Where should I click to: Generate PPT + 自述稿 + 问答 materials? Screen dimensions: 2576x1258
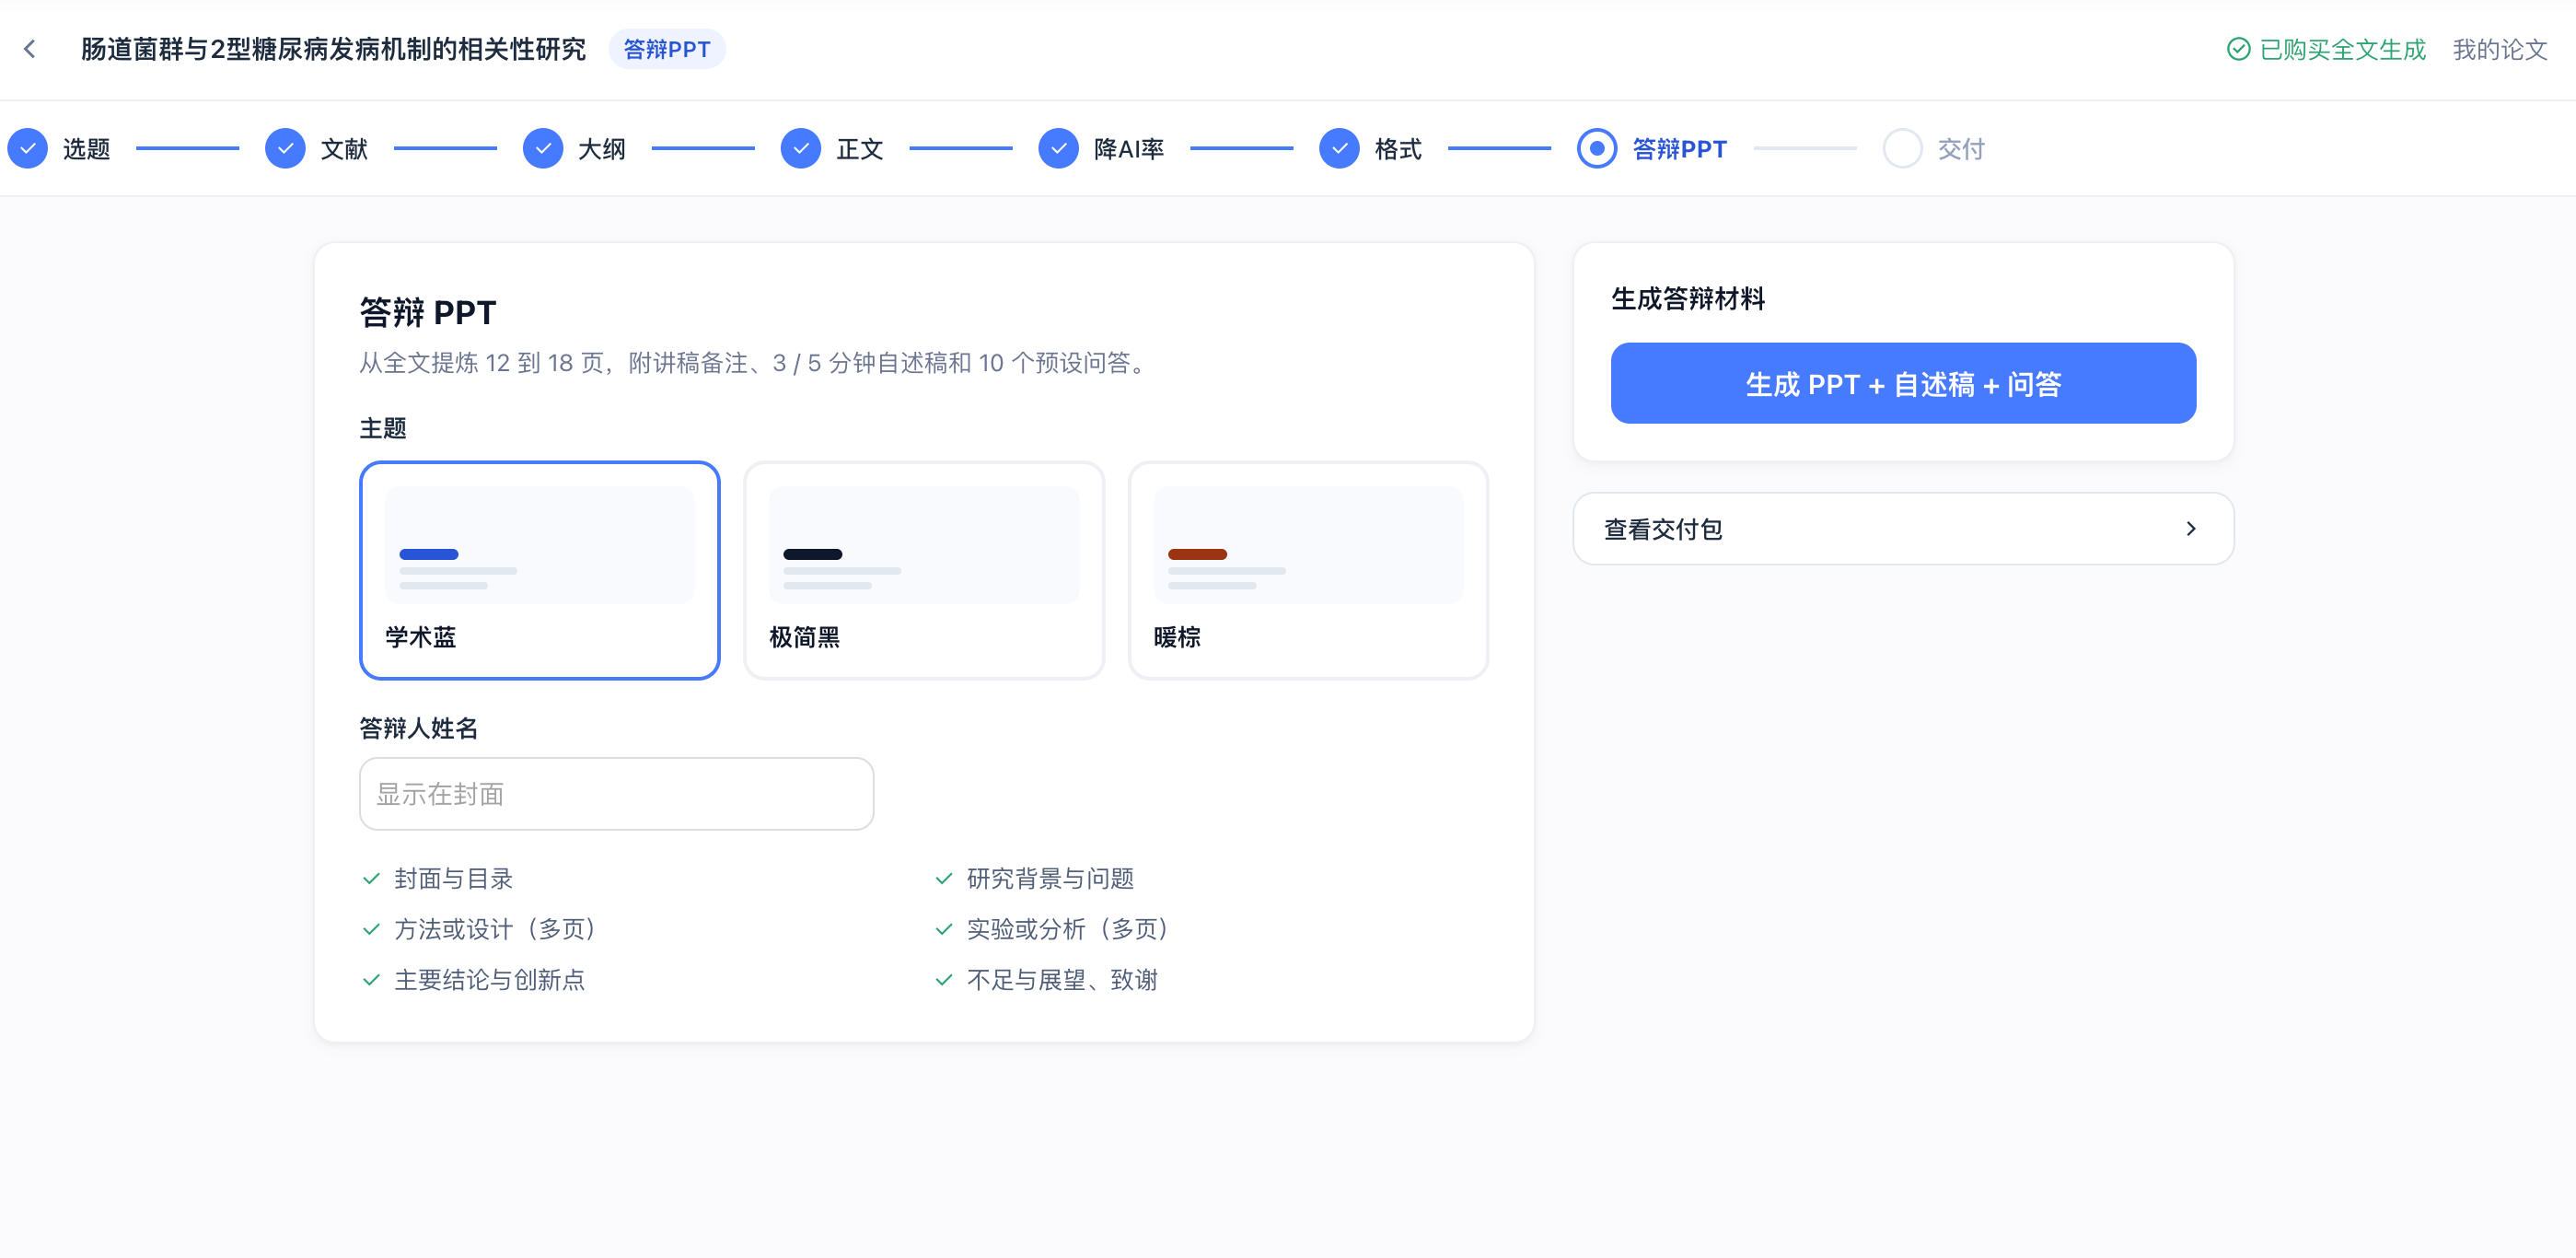pos(1903,384)
